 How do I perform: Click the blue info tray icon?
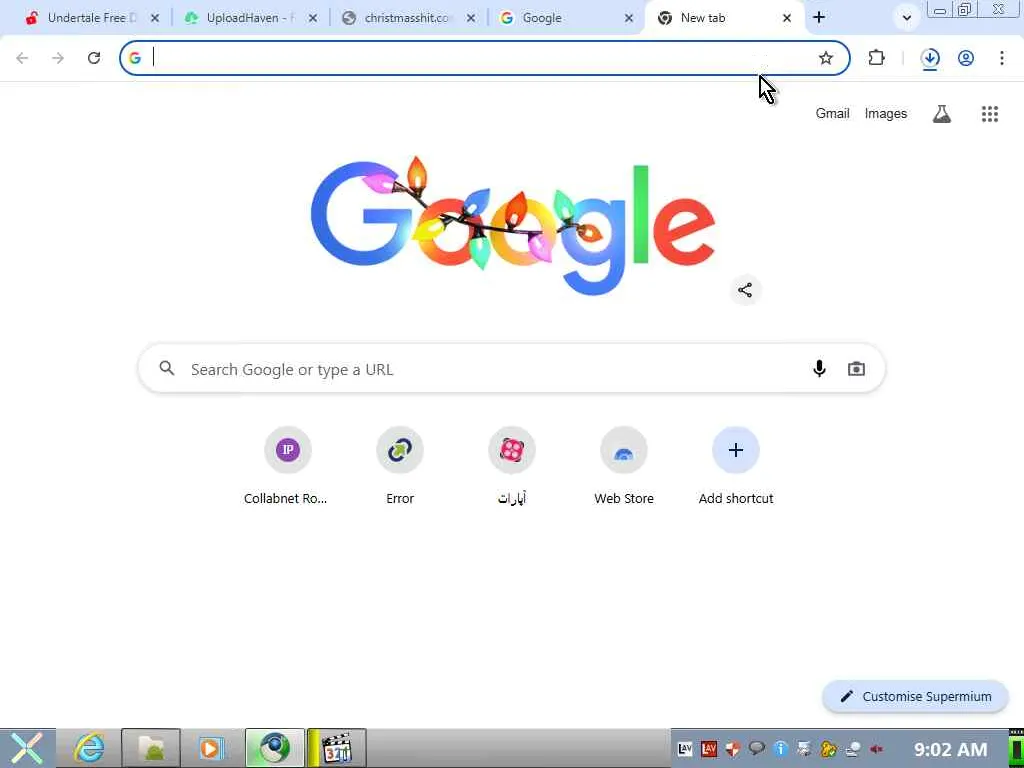(x=781, y=749)
